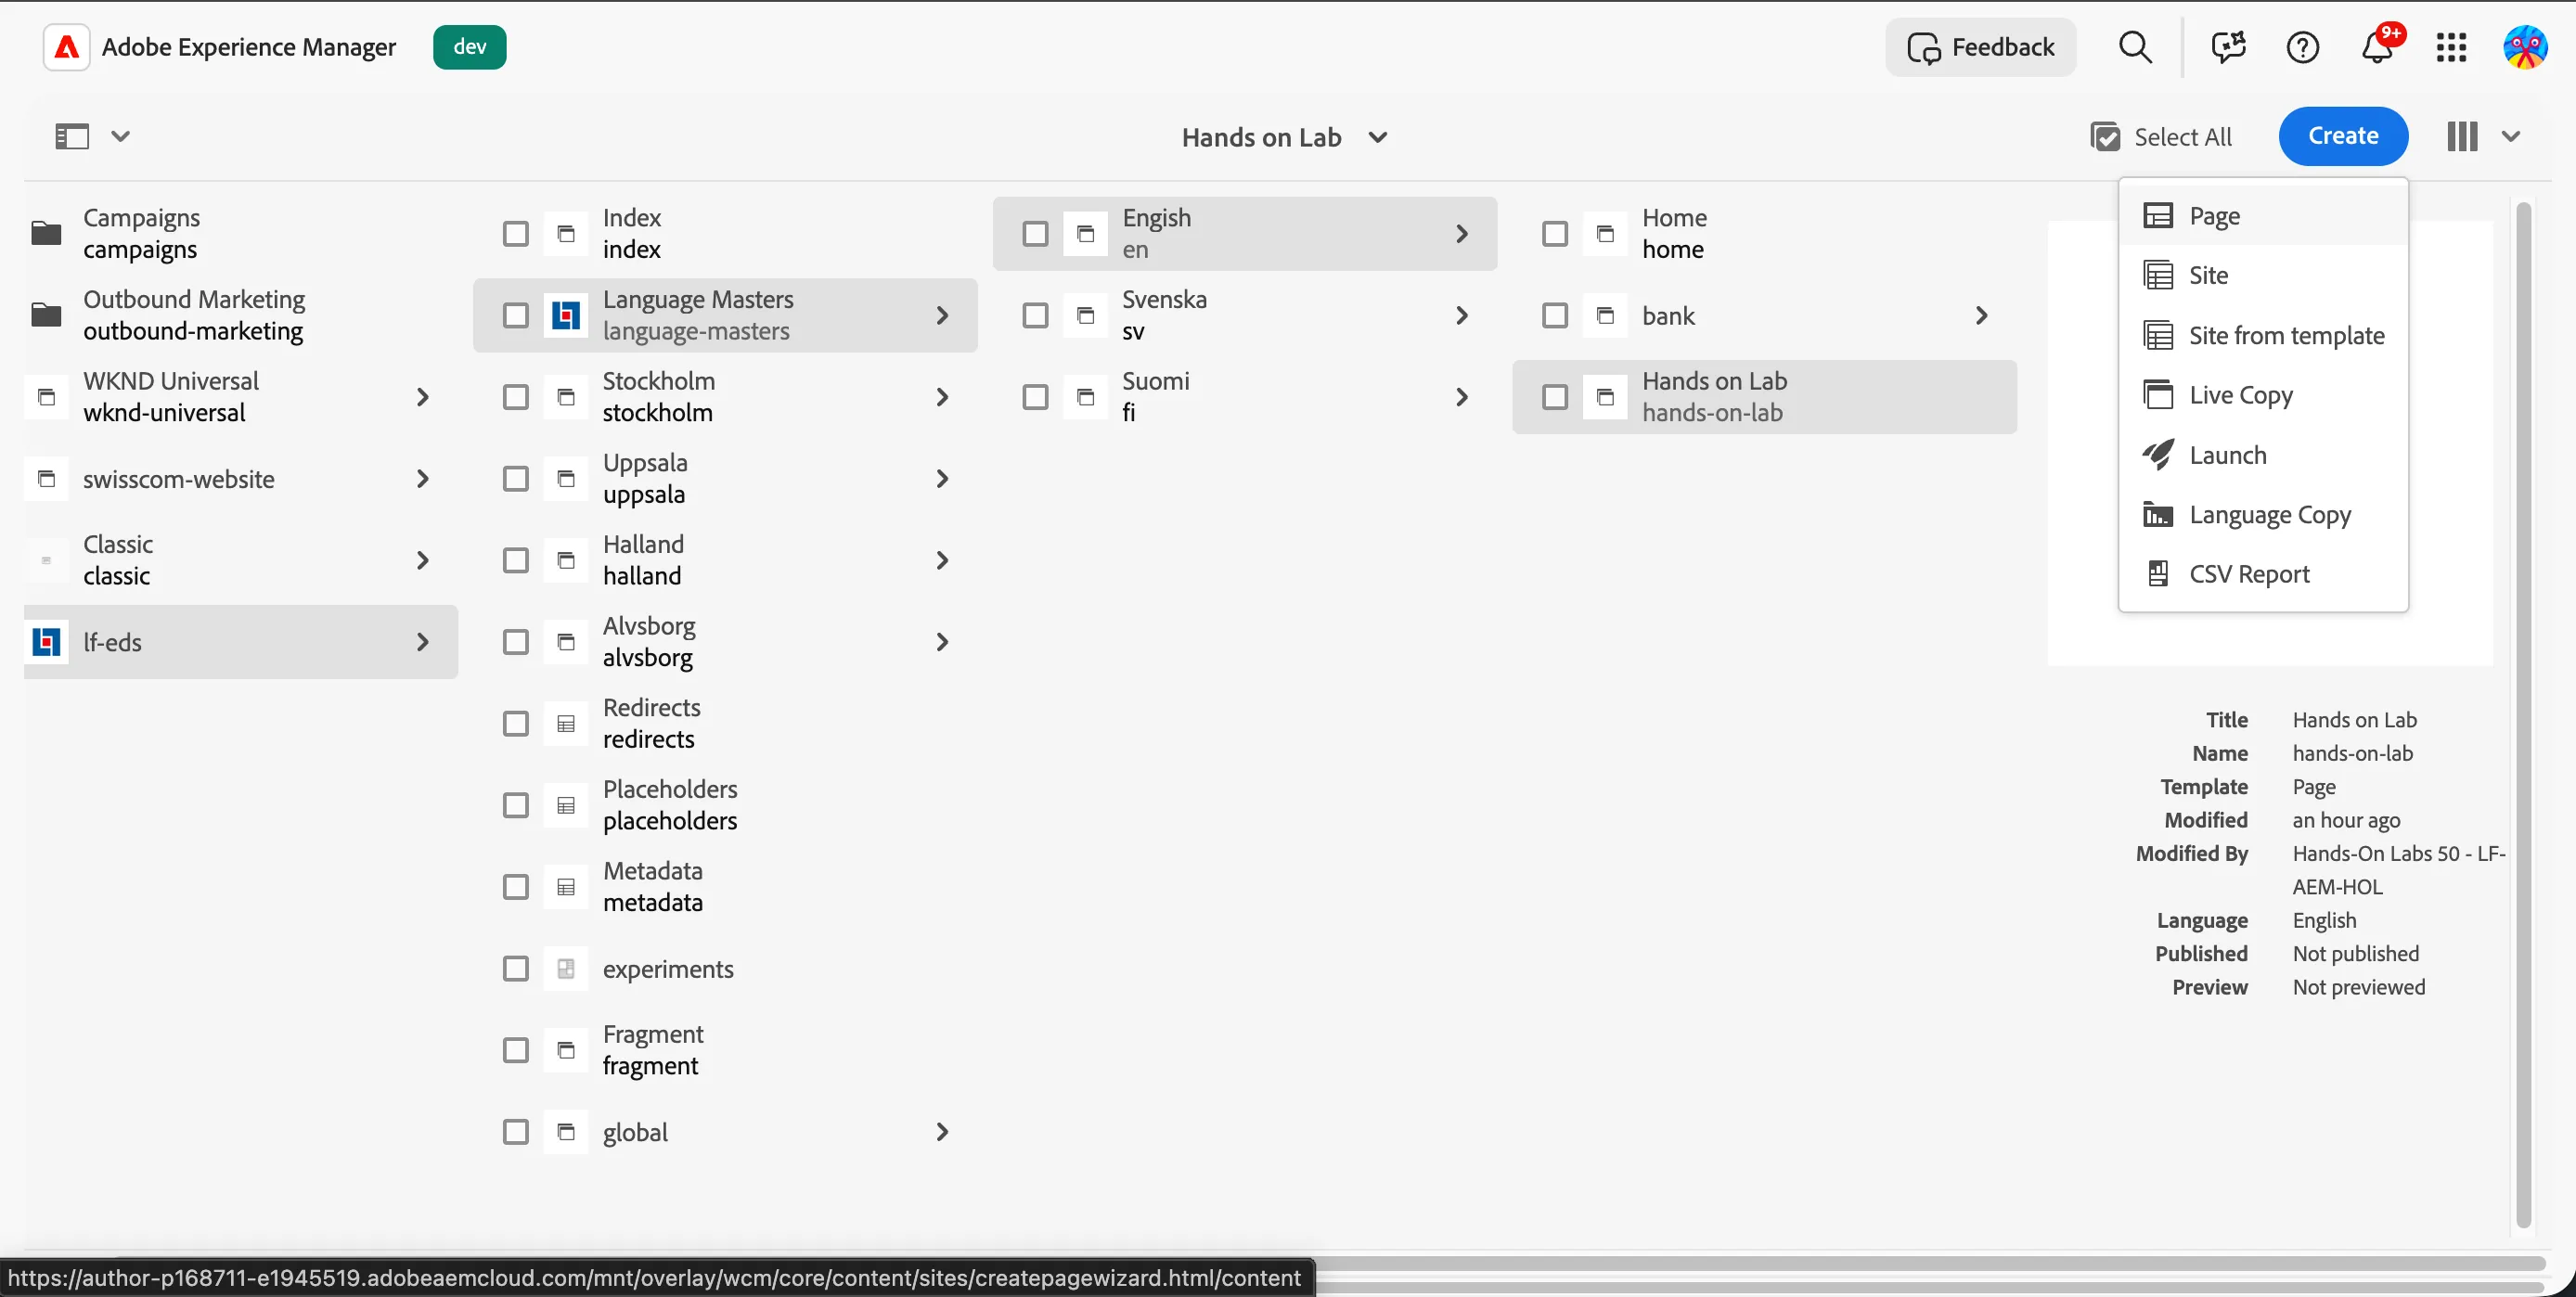Open the apps grid switcher icon

pyautogui.click(x=2451, y=47)
